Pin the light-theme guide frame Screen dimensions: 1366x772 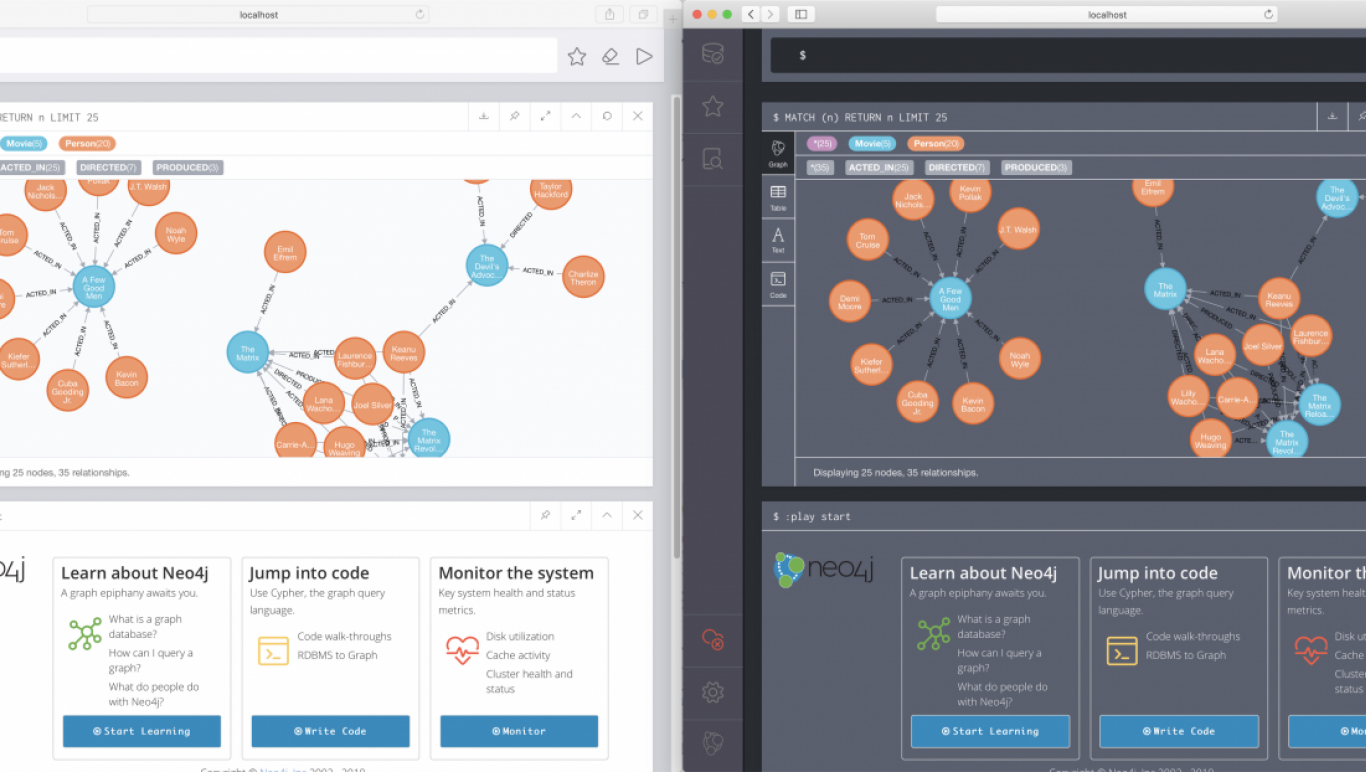(546, 515)
